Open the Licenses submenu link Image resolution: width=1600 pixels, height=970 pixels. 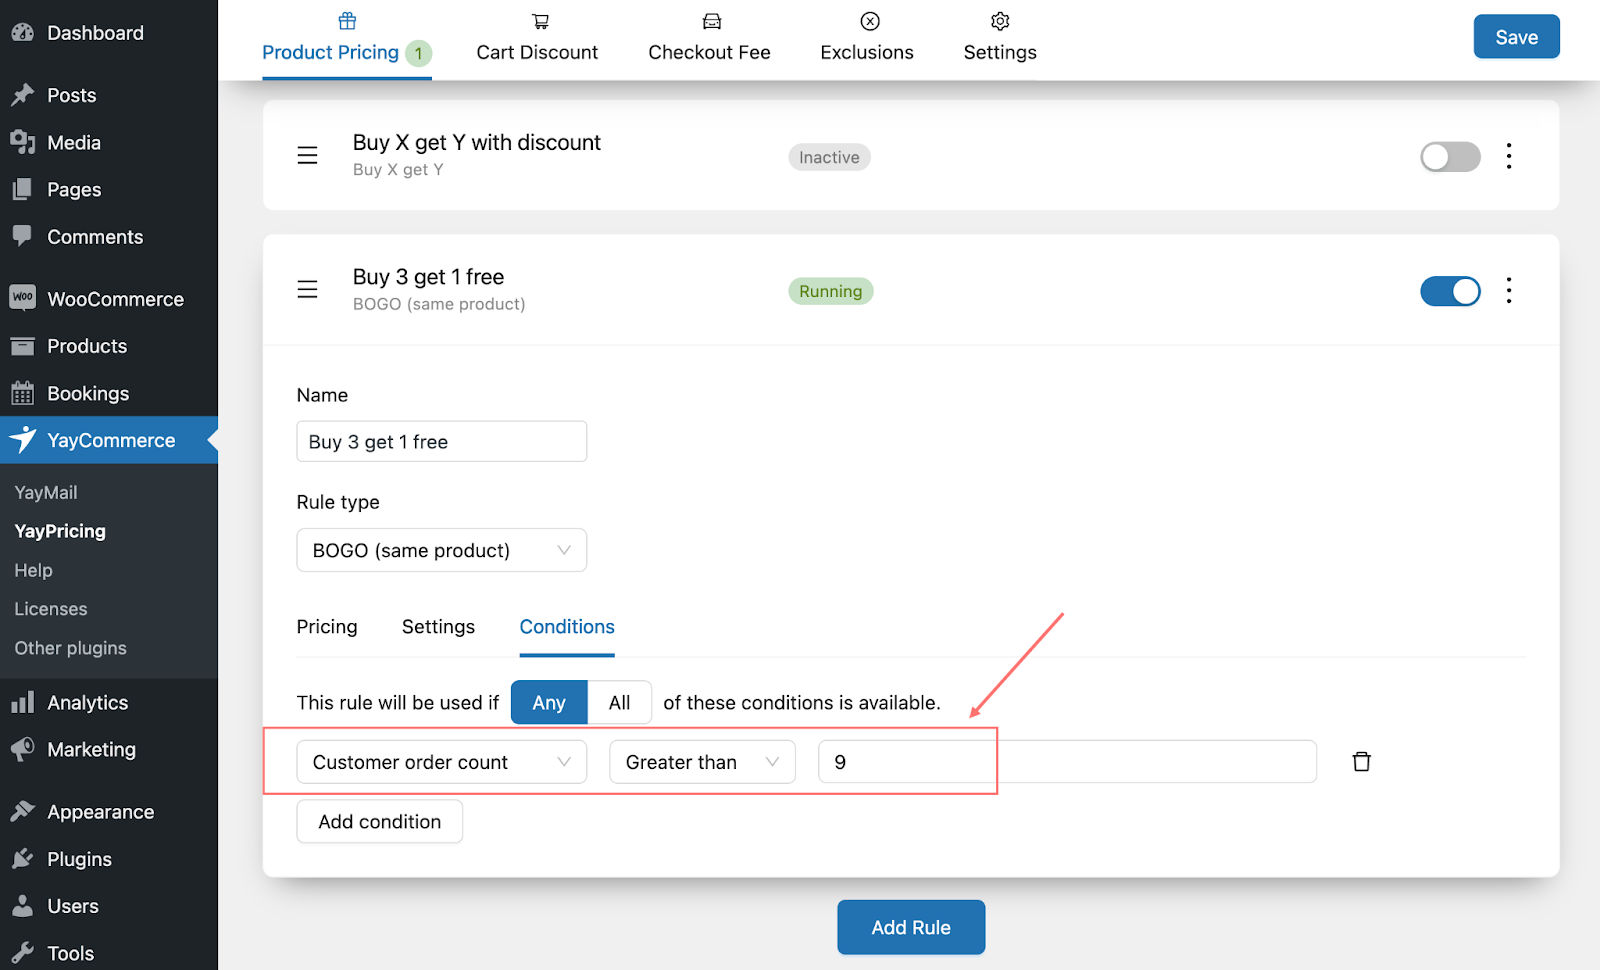51,609
